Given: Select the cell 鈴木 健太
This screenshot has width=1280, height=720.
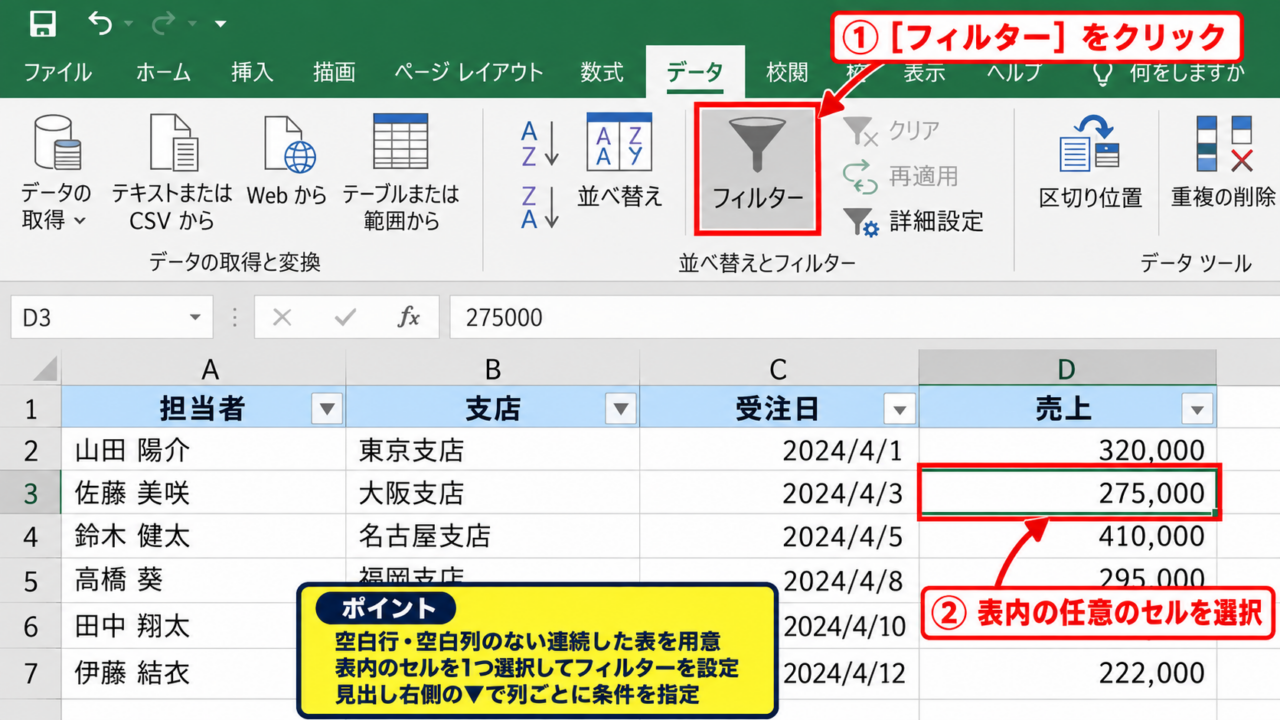Looking at the screenshot, I should pos(204,537).
